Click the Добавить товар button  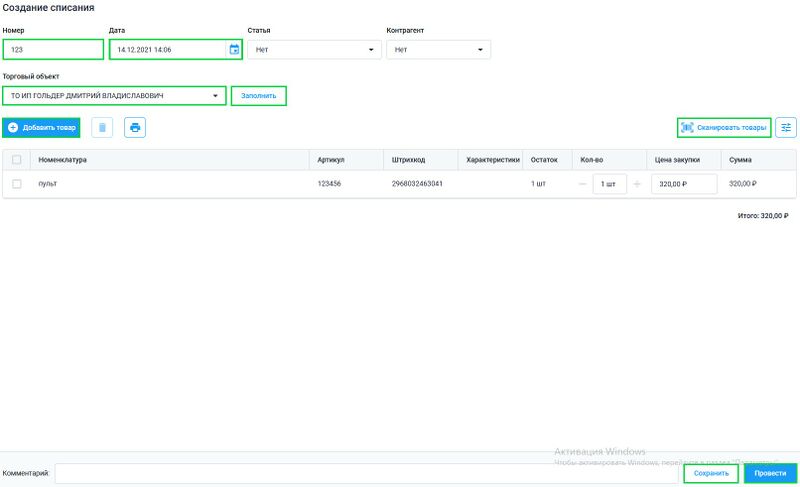(x=41, y=127)
